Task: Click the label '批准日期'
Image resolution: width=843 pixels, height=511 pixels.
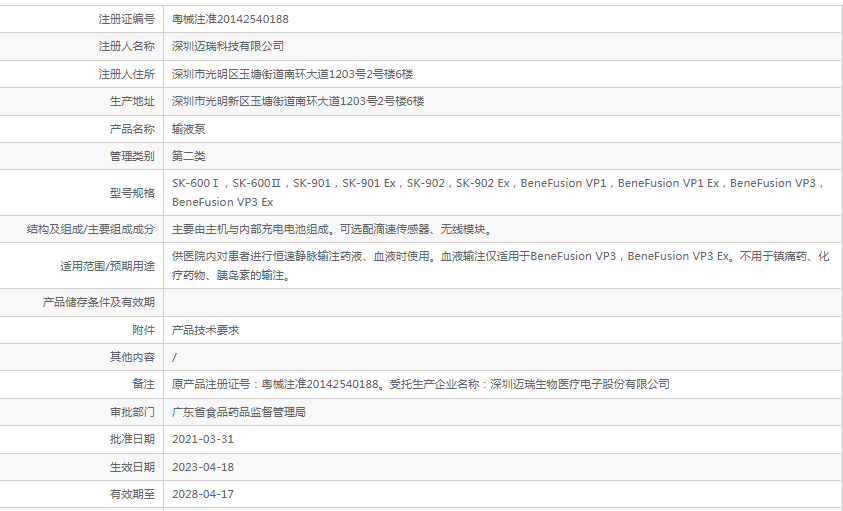Action: 132,439
